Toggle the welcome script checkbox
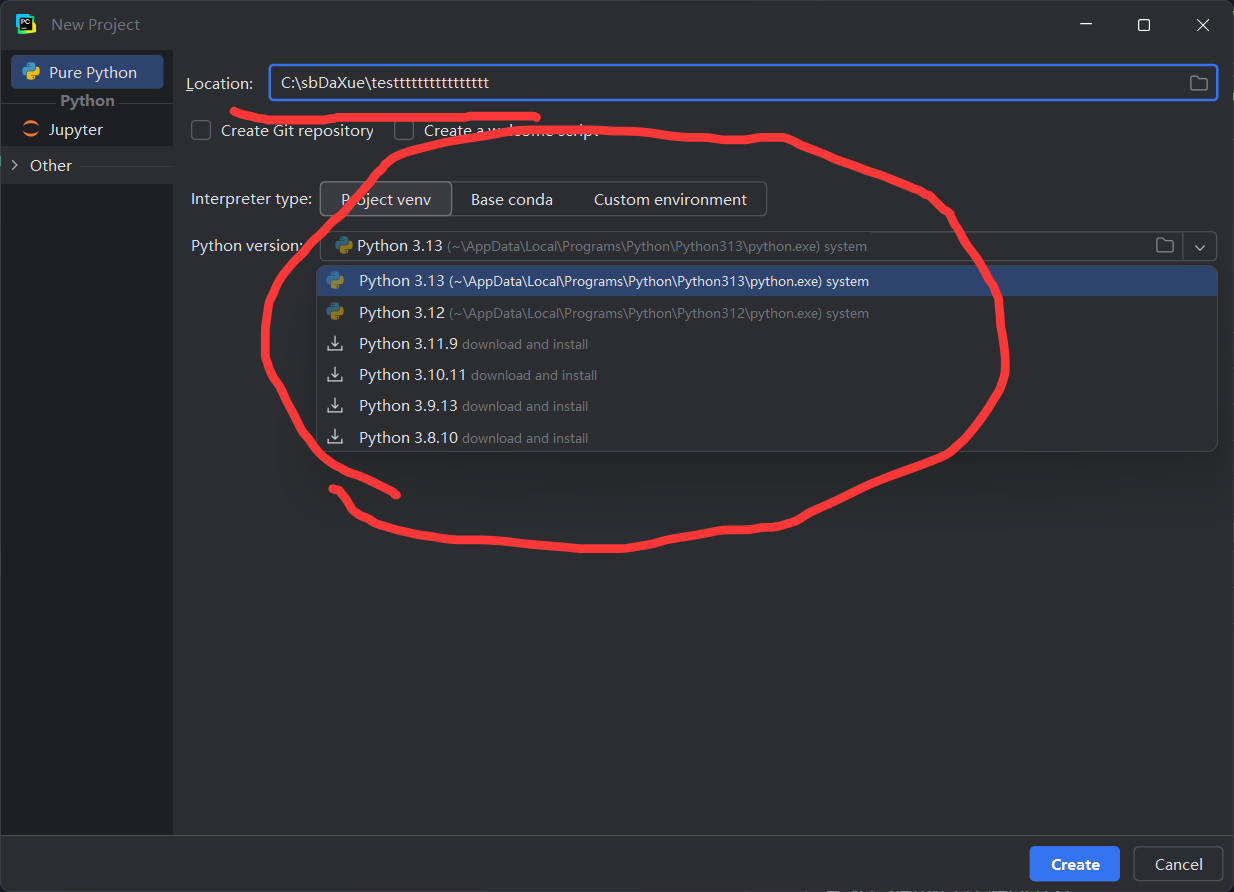Image resolution: width=1234 pixels, height=892 pixels. (x=404, y=131)
